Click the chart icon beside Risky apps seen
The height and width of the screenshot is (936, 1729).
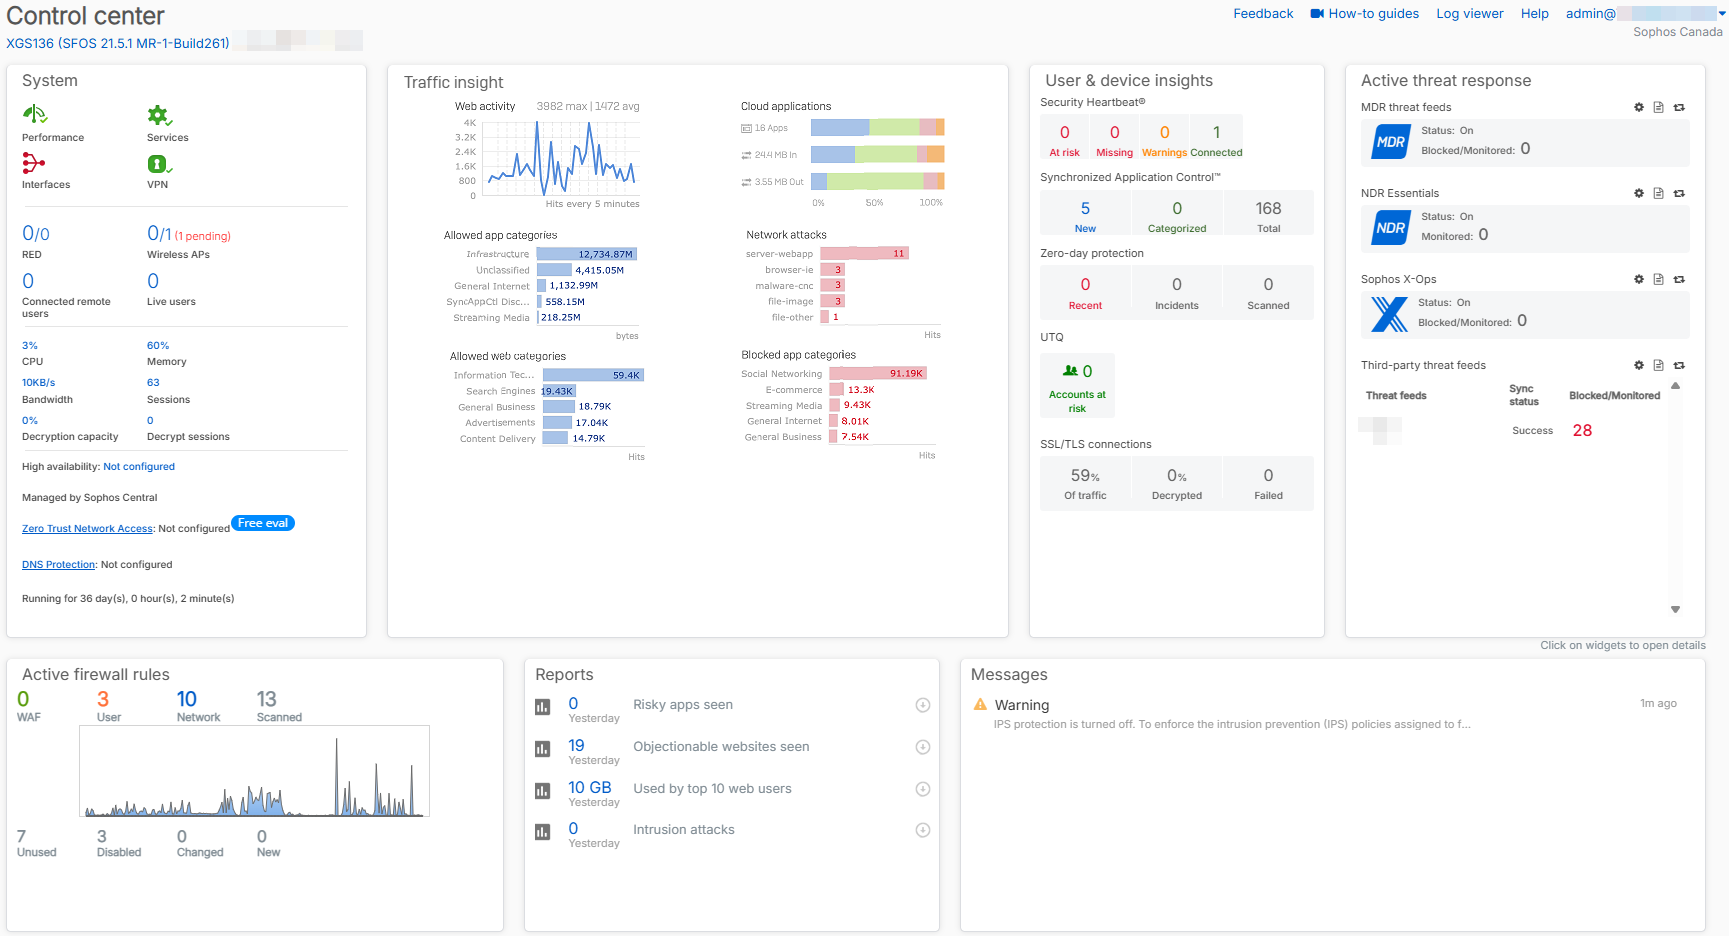click(543, 706)
